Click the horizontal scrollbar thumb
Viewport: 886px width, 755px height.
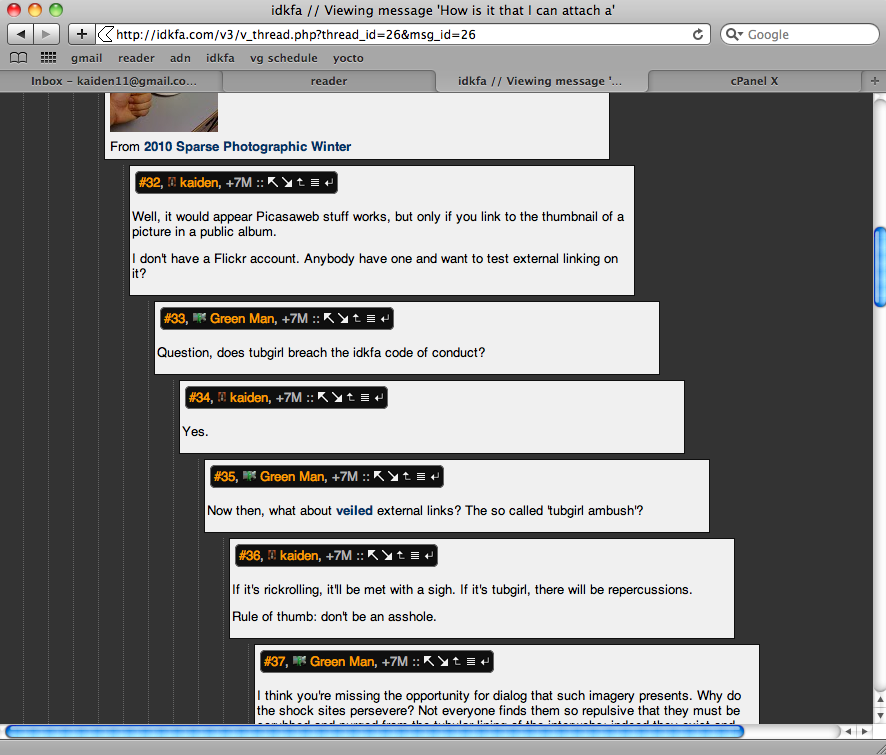click(x=374, y=731)
